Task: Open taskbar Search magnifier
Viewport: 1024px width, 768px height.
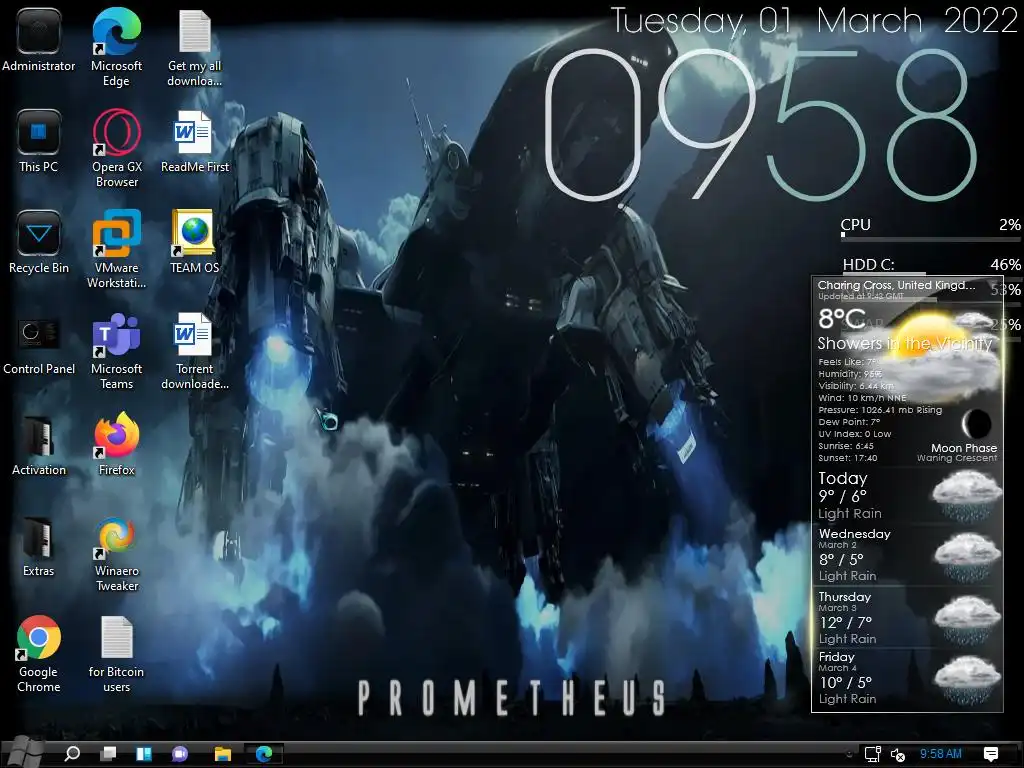Action: tap(72, 754)
